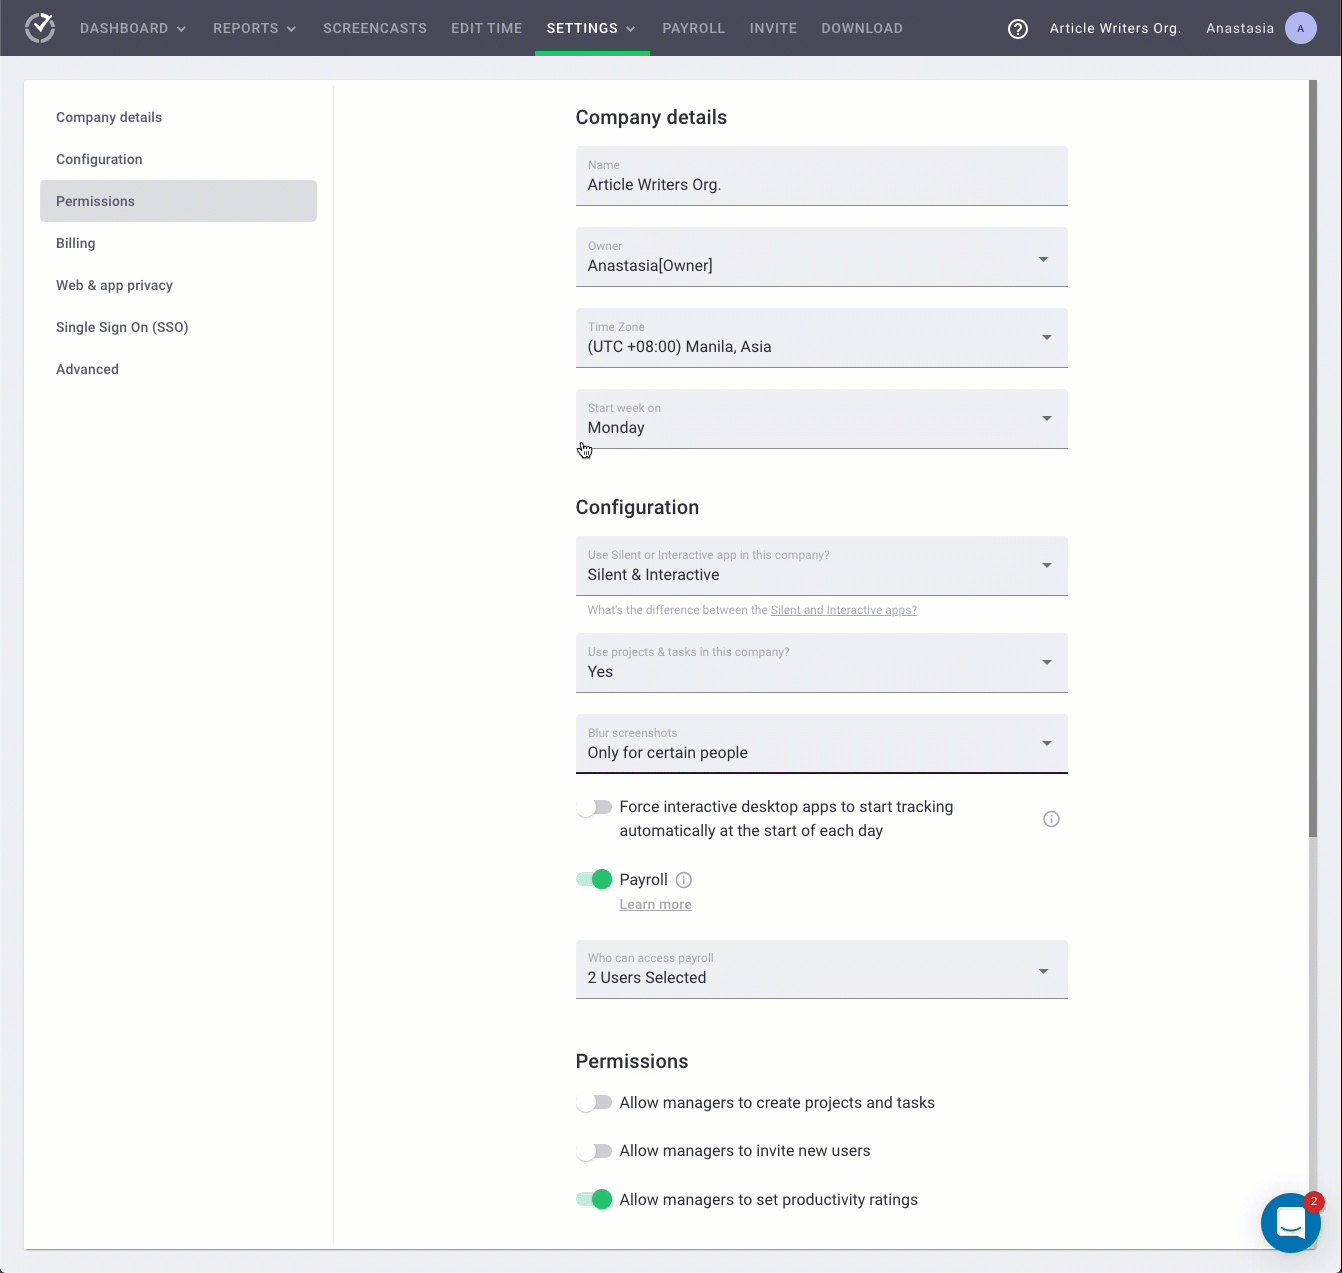Open Use projects & tasks dropdown
This screenshot has height=1273, width=1342.
821,663
